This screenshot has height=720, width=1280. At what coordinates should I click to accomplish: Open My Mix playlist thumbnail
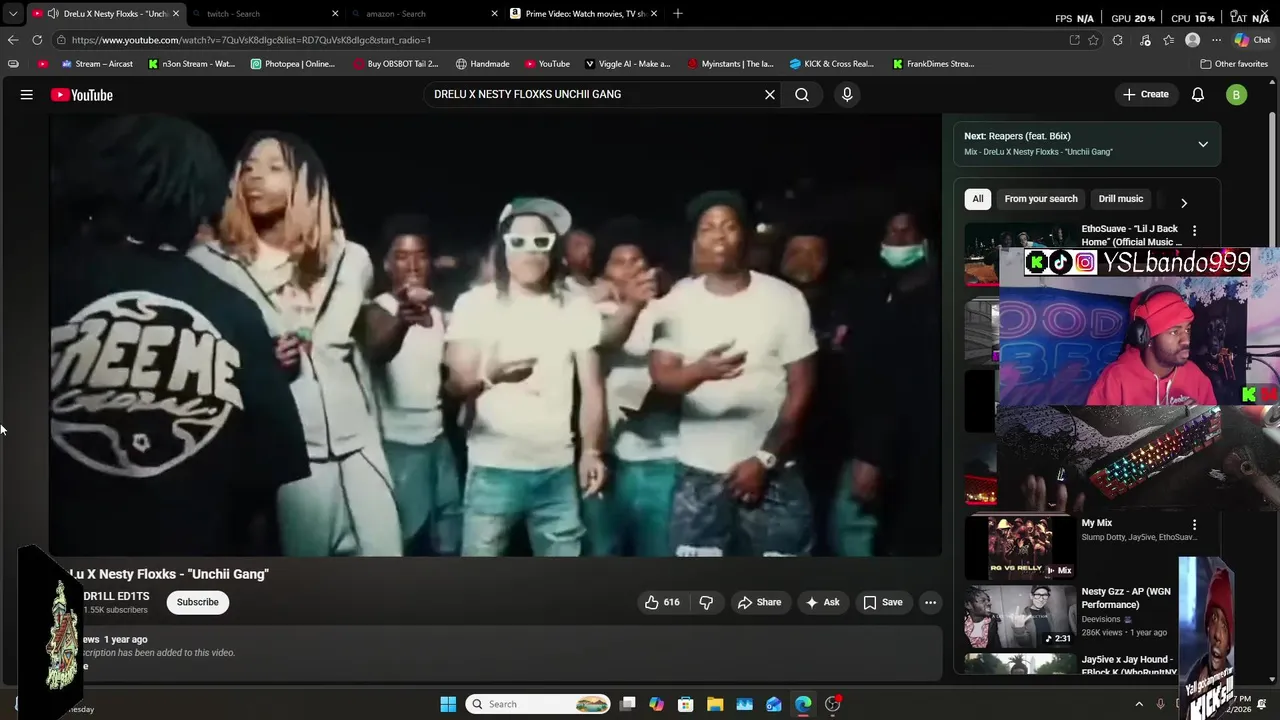pyautogui.click(x=1020, y=547)
